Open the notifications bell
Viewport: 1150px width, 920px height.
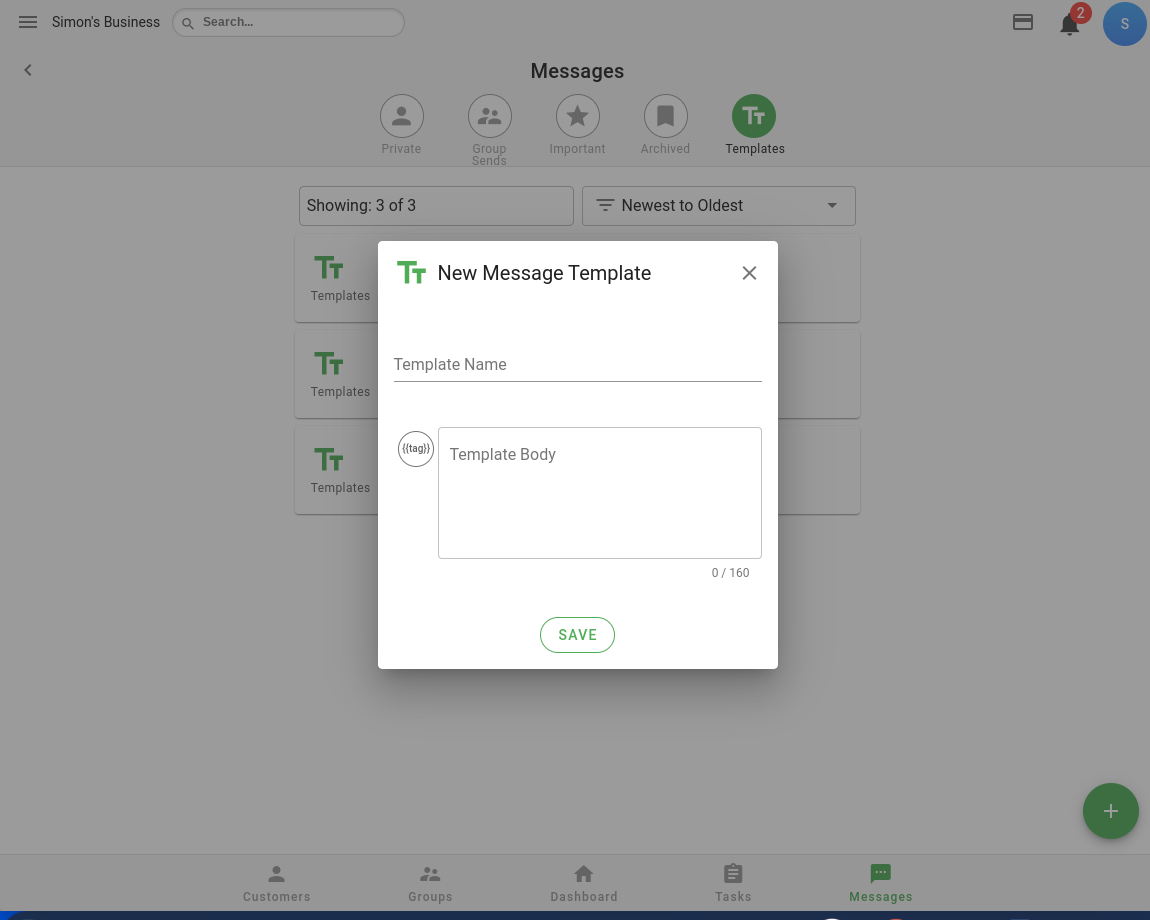1069,25
